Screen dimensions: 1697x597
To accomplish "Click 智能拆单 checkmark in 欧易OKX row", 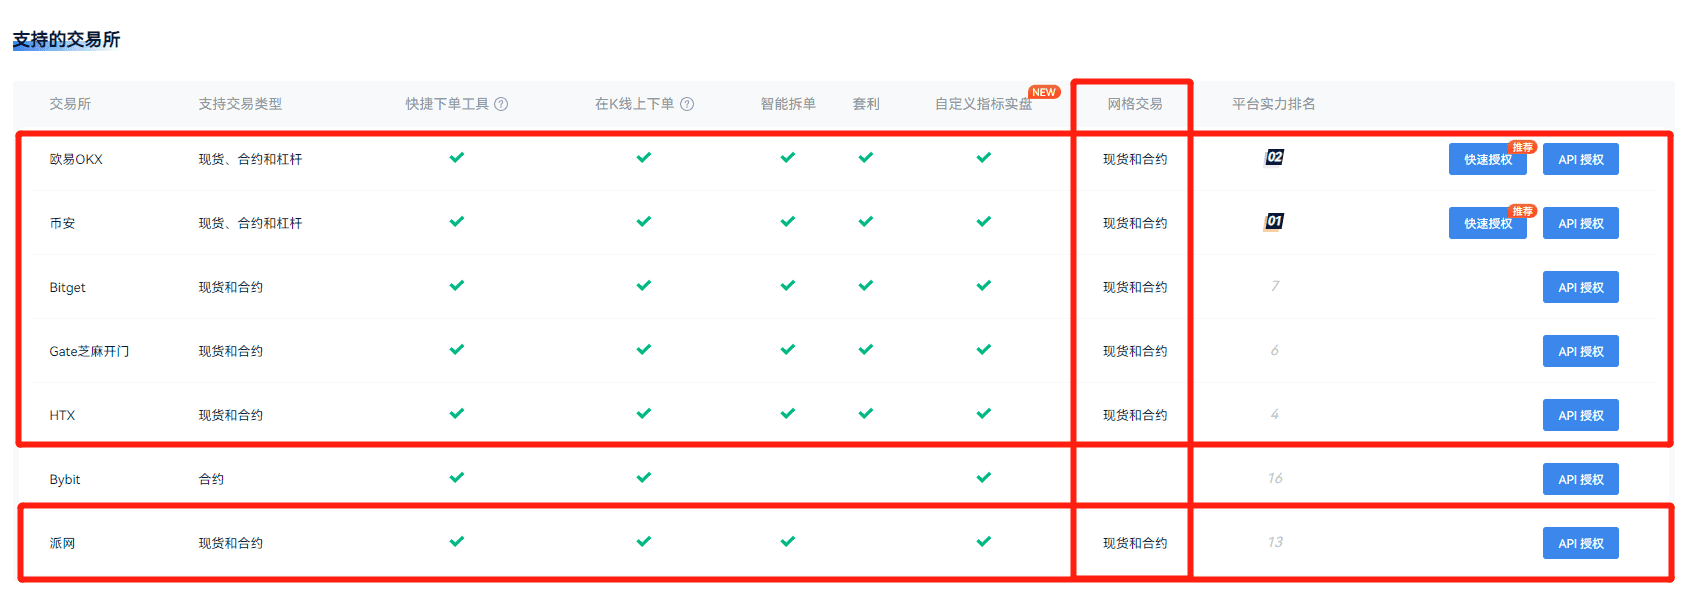I will pyautogui.click(x=788, y=158).
